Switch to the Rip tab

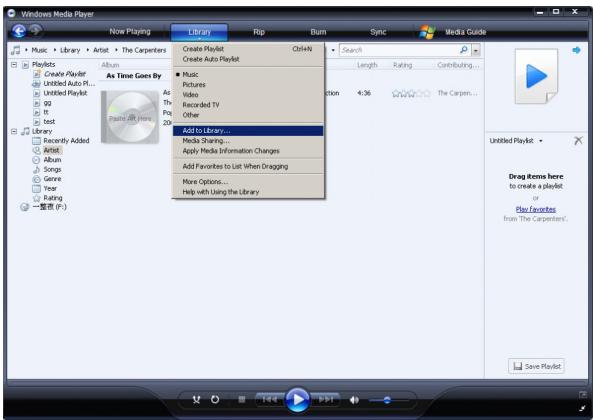(x=259, y=32)
